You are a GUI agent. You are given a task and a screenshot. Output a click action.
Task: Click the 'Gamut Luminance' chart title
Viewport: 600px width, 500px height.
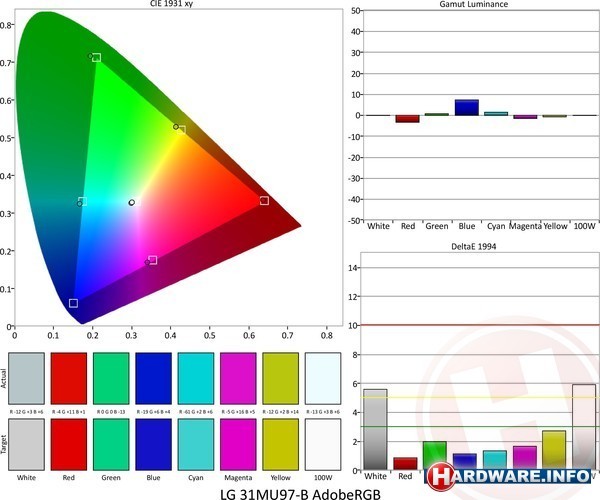474,4
